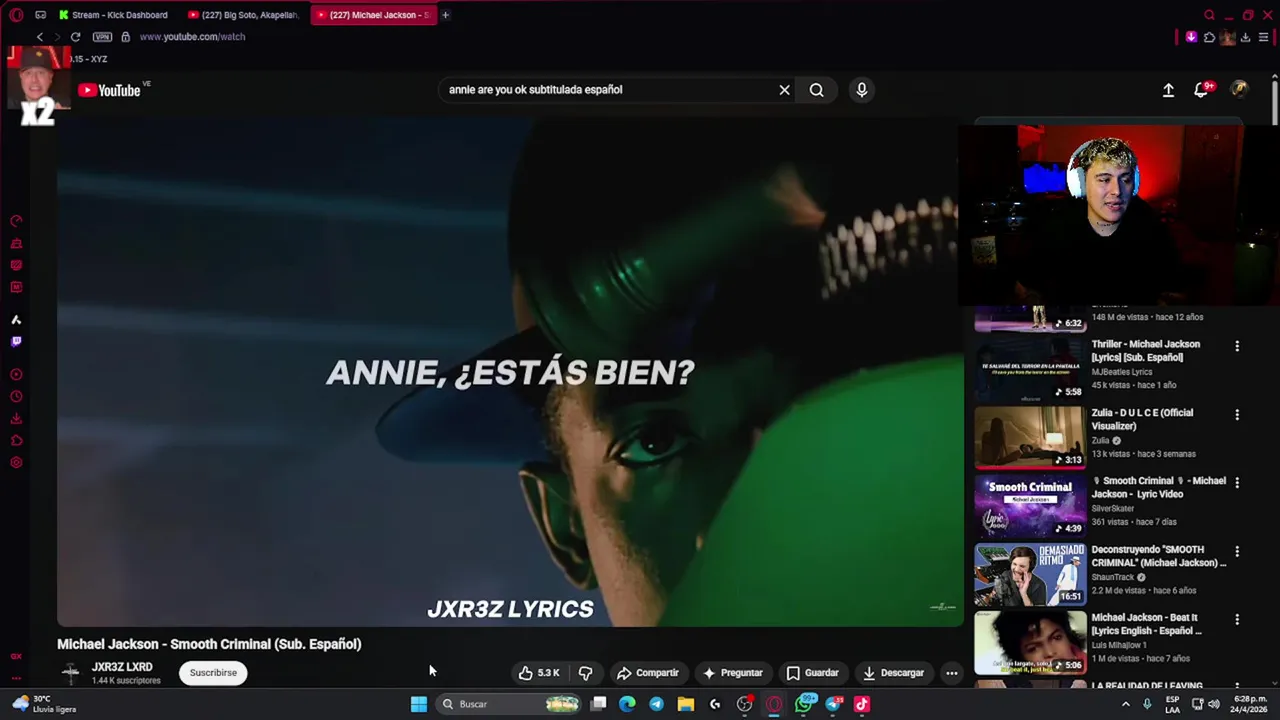
Task: Open WhatsApp from taskbar
Action: tap(804, 704)
